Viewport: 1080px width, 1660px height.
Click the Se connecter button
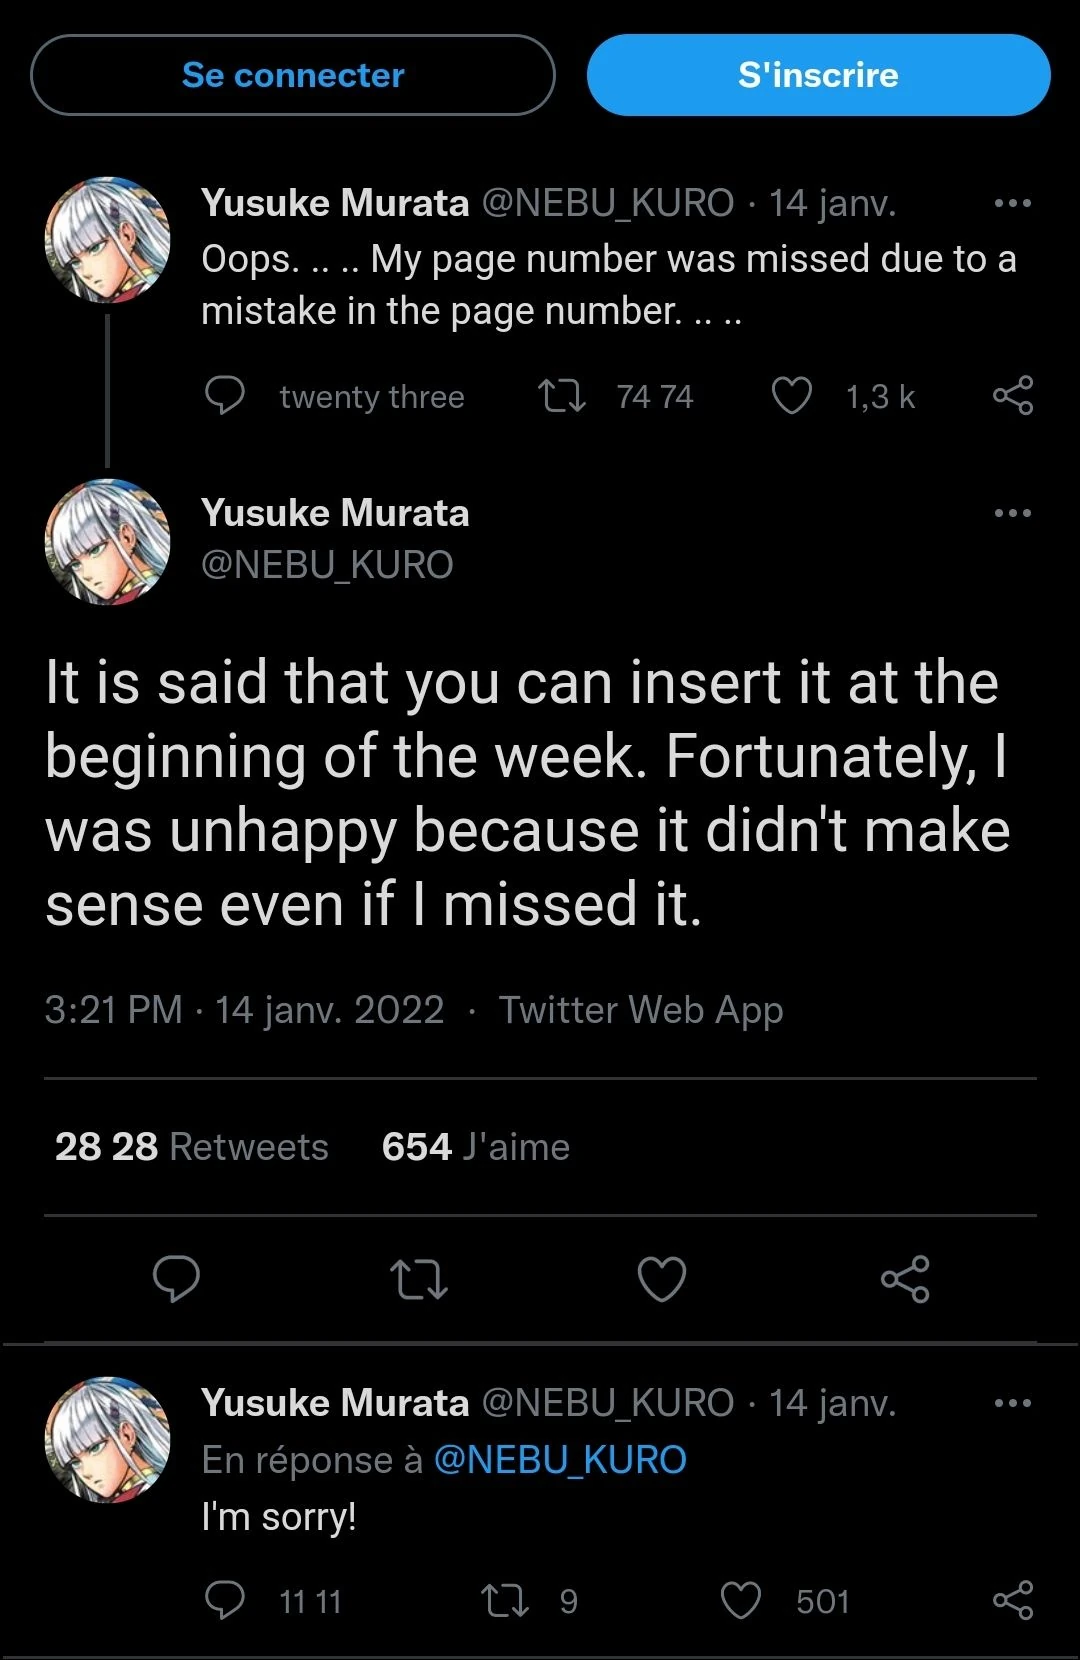[292, 75]
